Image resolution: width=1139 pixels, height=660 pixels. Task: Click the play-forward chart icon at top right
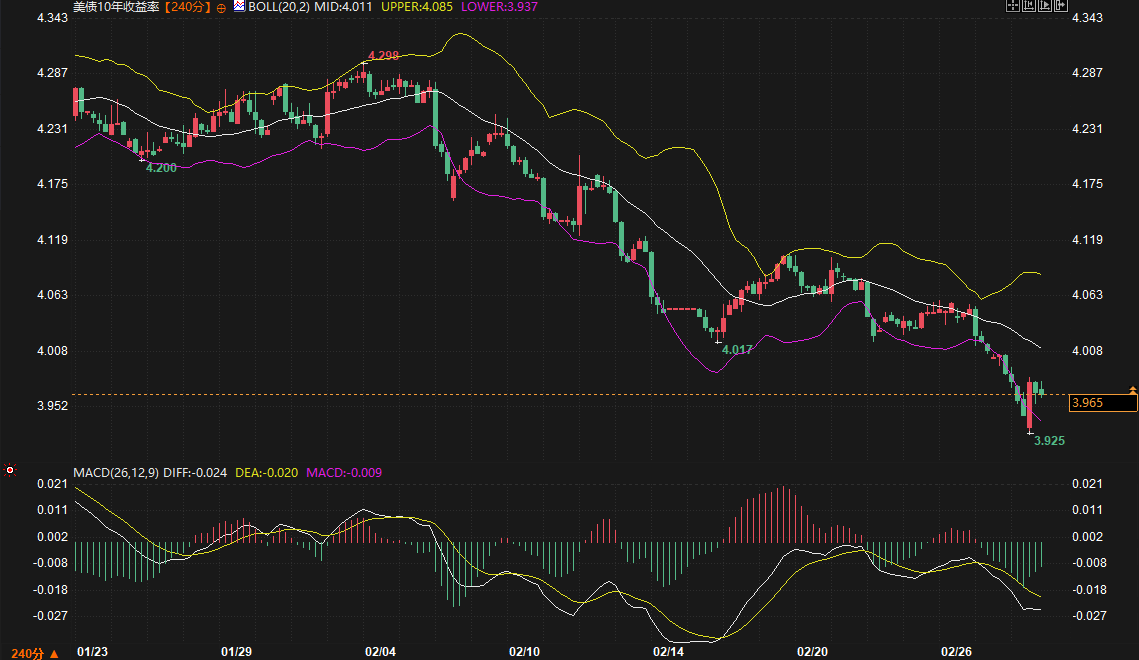[1045, 6]
